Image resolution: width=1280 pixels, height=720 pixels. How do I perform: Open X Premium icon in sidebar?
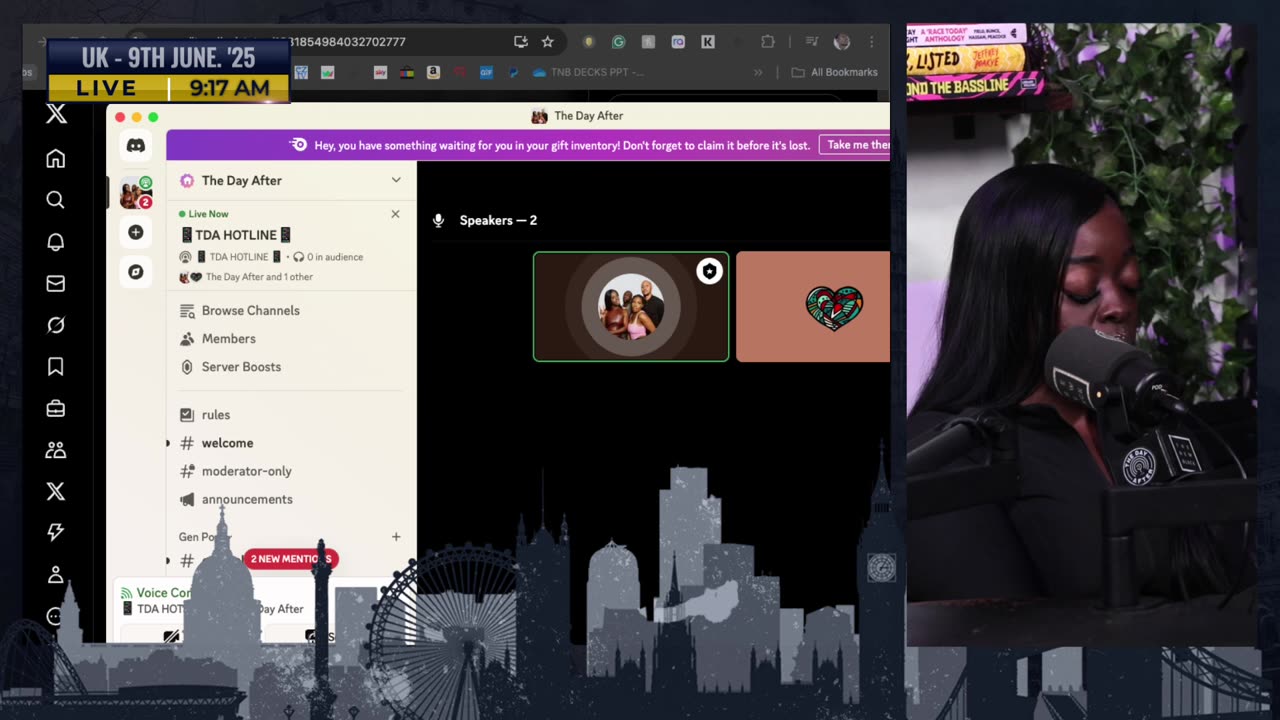point(56,491)
